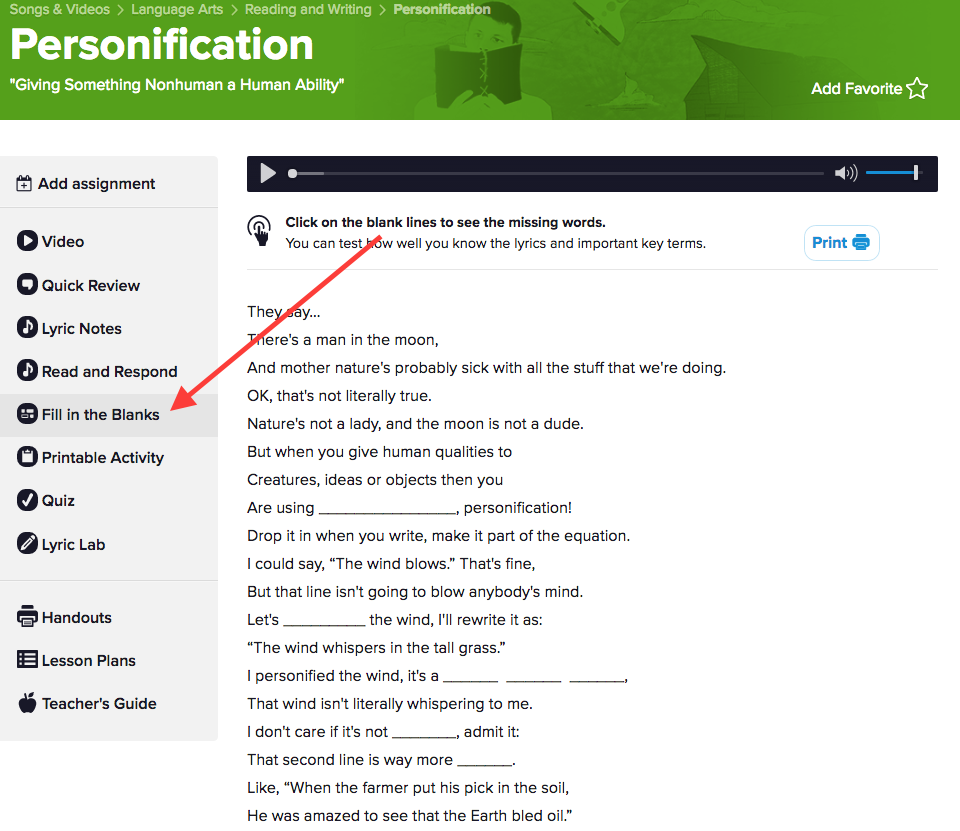Select Read and Respond
960x831 pixels.
[x=109, y=372]
